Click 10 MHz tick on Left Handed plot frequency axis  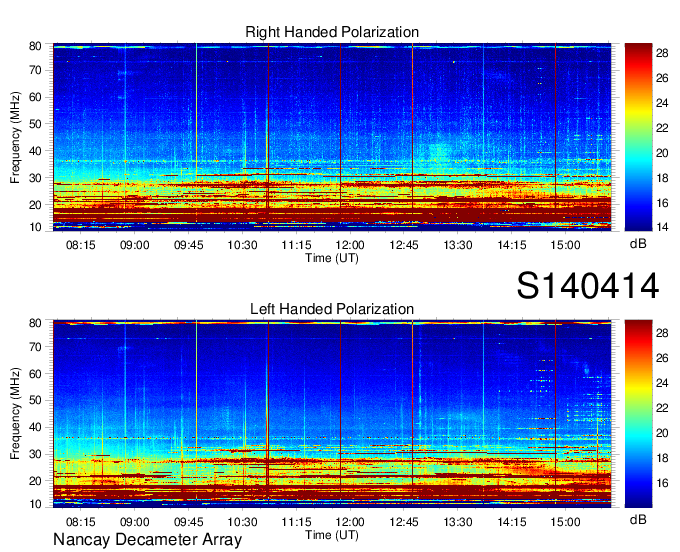tap(35, 504)
